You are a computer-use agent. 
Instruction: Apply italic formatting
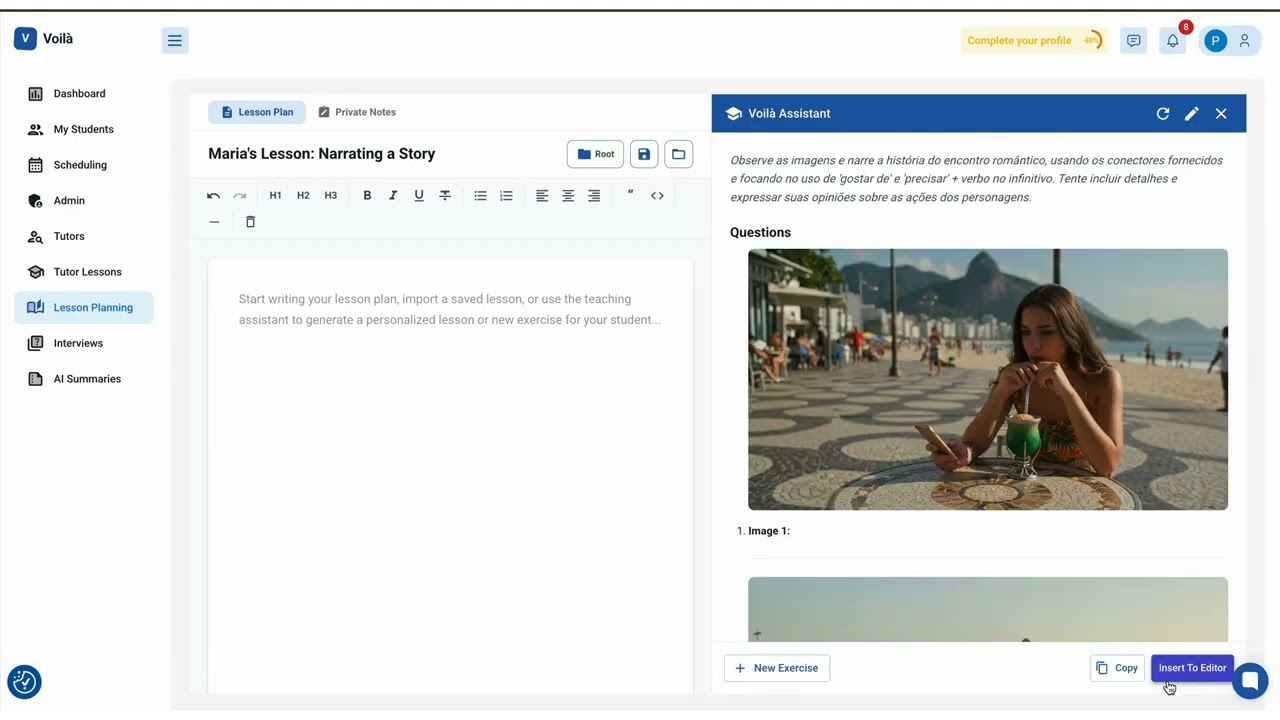393,196
